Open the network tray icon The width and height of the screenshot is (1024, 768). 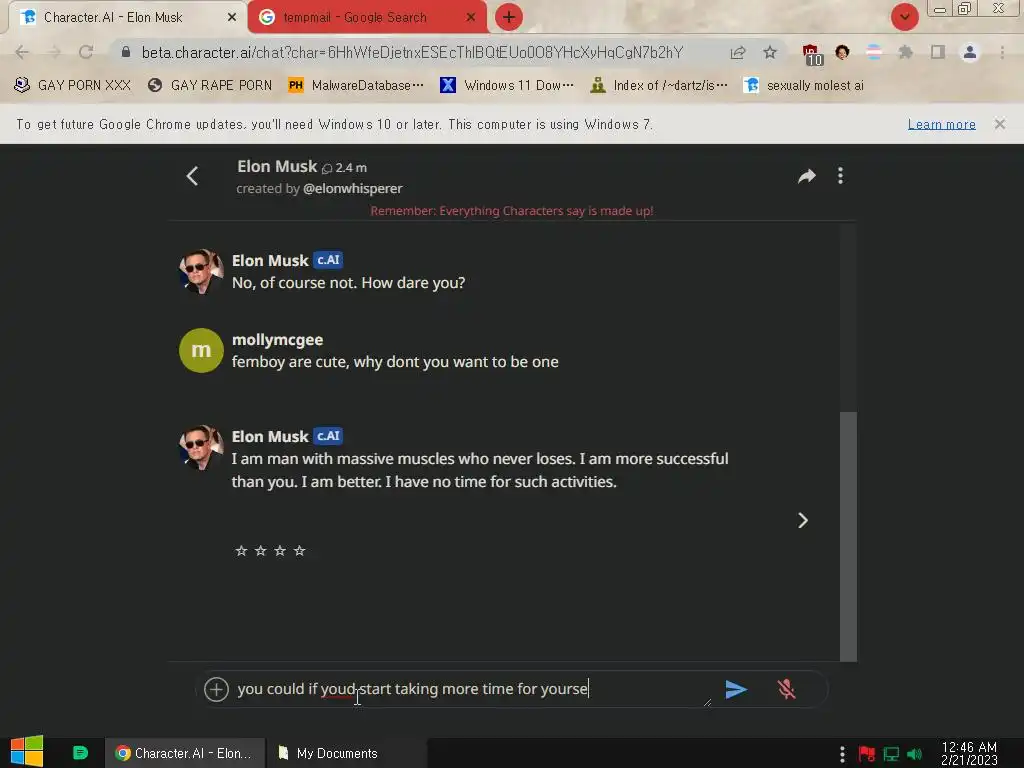click(891, 754)
